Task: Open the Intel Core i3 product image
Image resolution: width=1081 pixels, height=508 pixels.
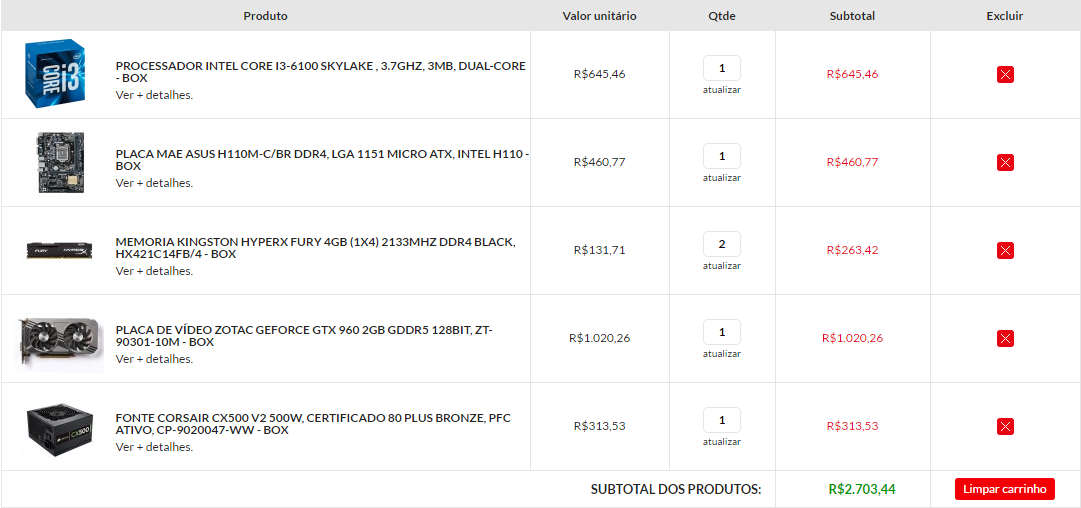Action: (54, 74)
